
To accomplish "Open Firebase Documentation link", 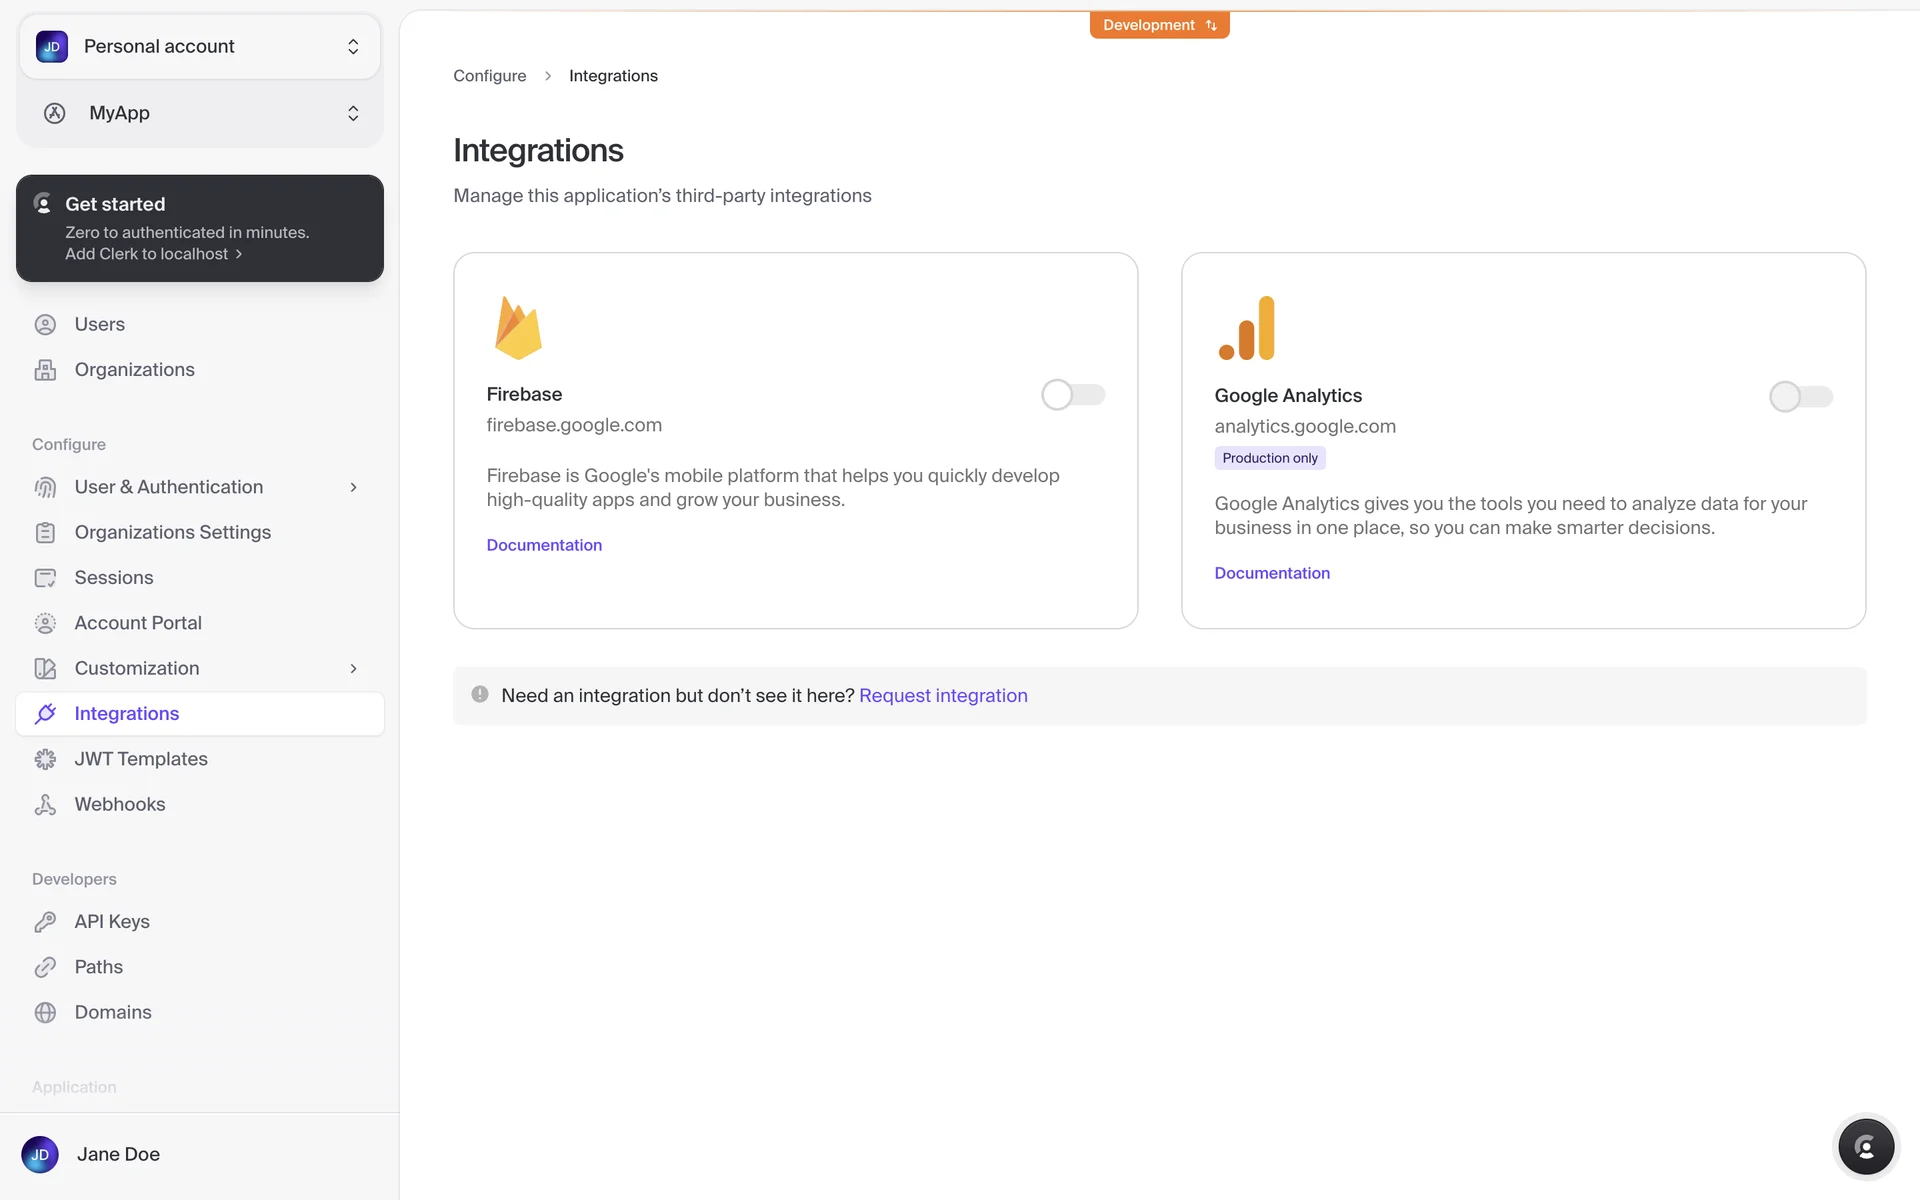I will [544, 545].
